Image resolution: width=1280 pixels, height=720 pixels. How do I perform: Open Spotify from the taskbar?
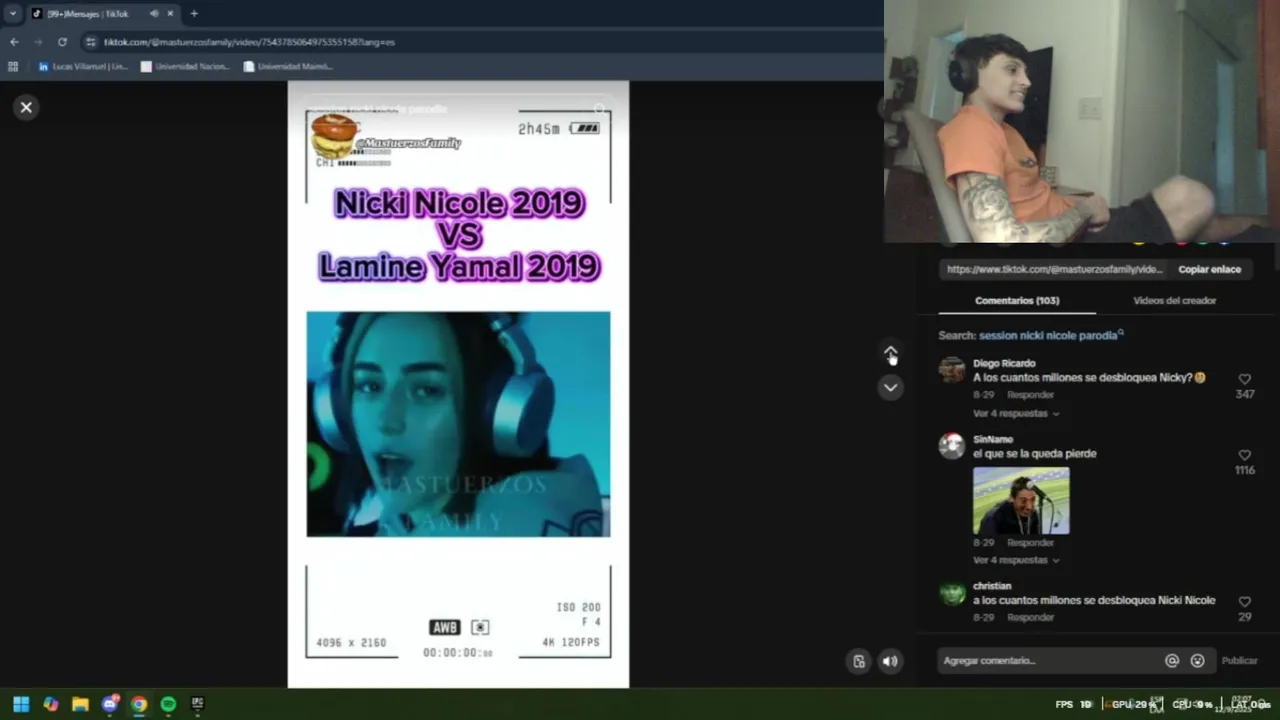tap(168, 704)
